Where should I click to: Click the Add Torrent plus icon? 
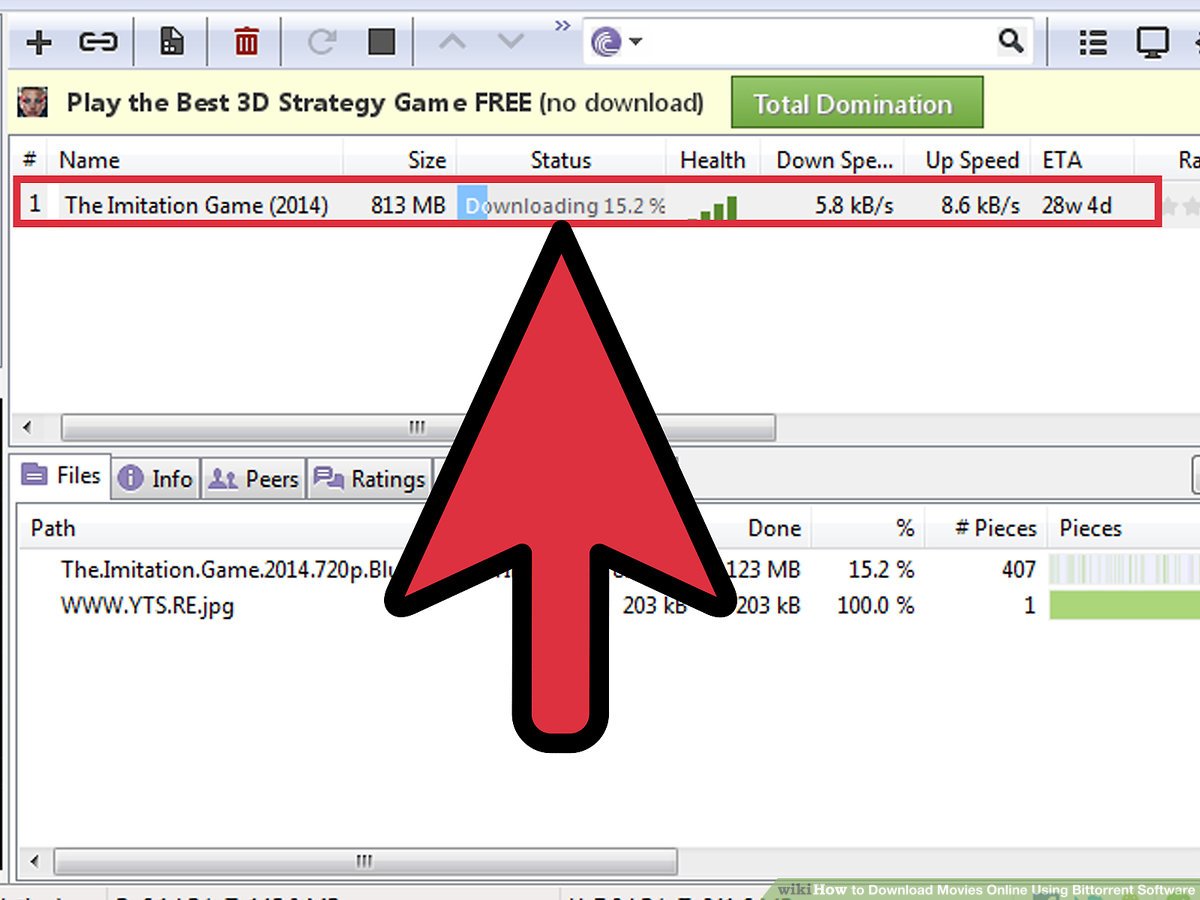tap(39, 42)
